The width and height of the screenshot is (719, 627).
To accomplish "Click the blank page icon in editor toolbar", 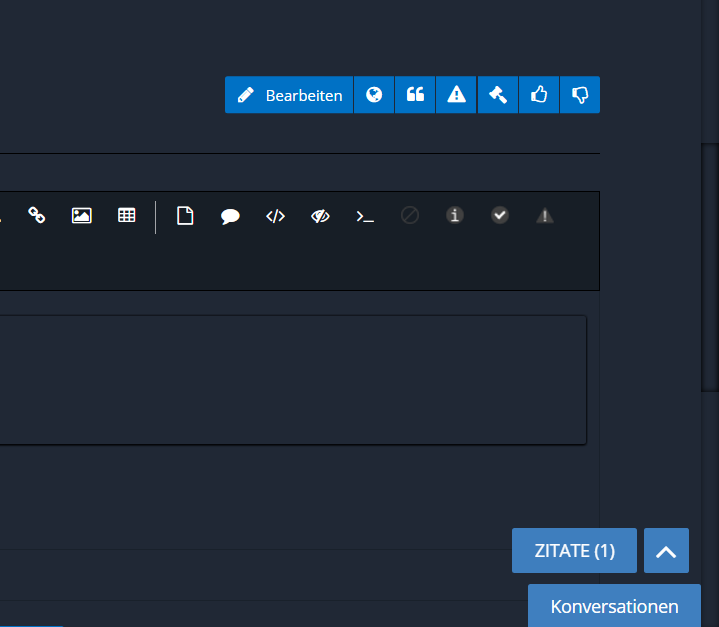I will [185, 216].
